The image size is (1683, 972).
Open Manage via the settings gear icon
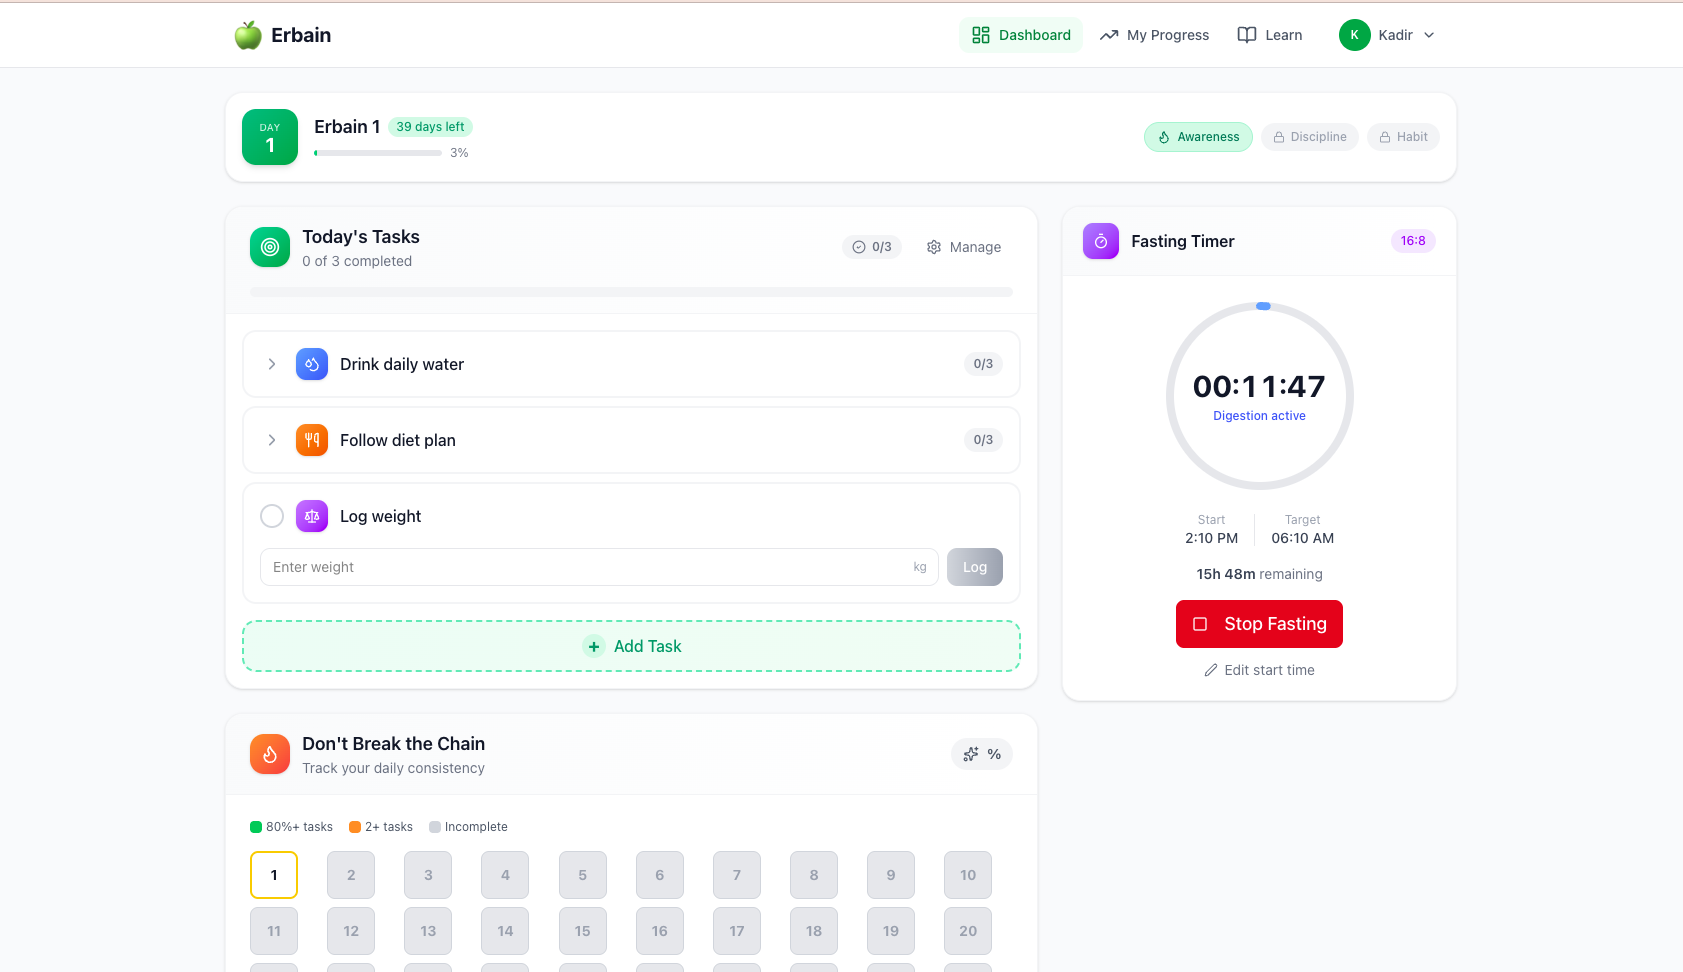933,247
